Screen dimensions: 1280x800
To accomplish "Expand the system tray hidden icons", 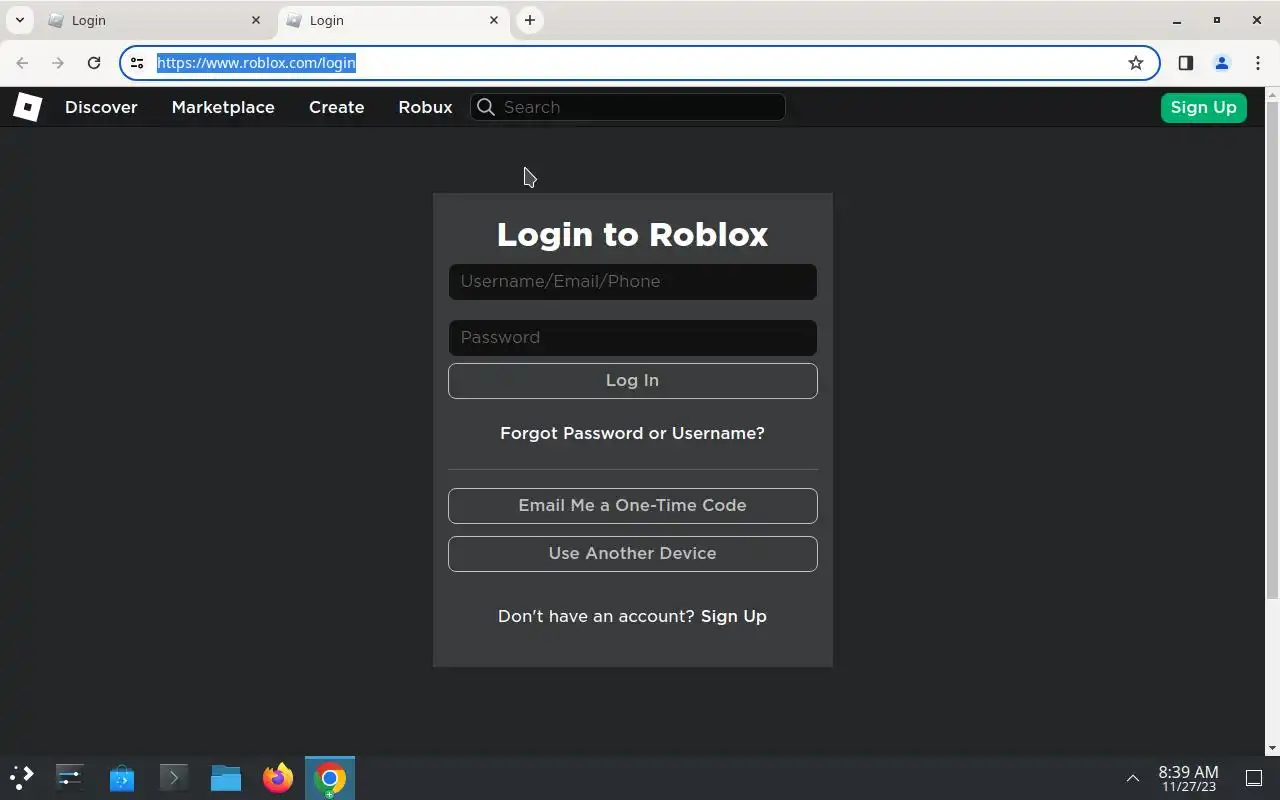I will pos(1133,778).
